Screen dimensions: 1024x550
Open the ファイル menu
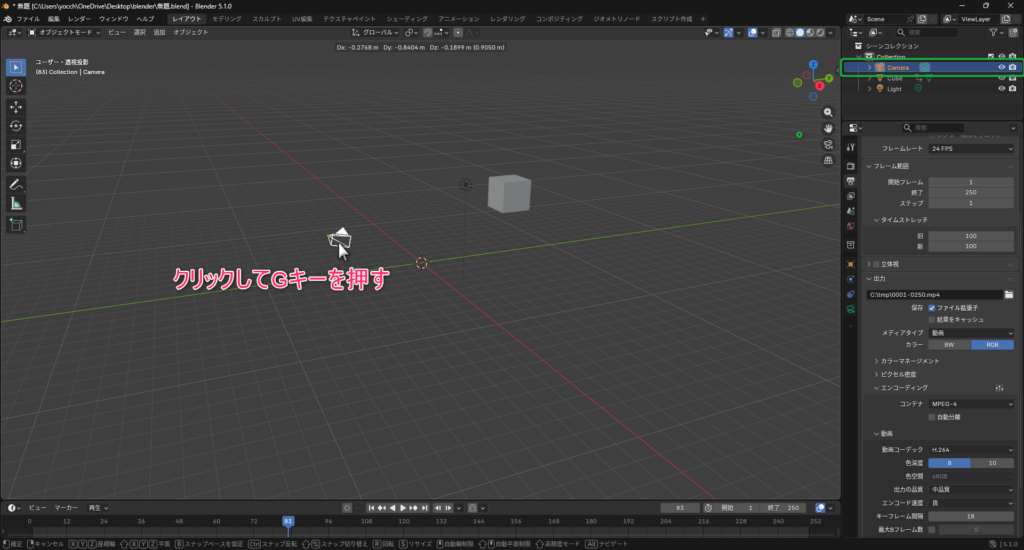[x=28, y=19]
